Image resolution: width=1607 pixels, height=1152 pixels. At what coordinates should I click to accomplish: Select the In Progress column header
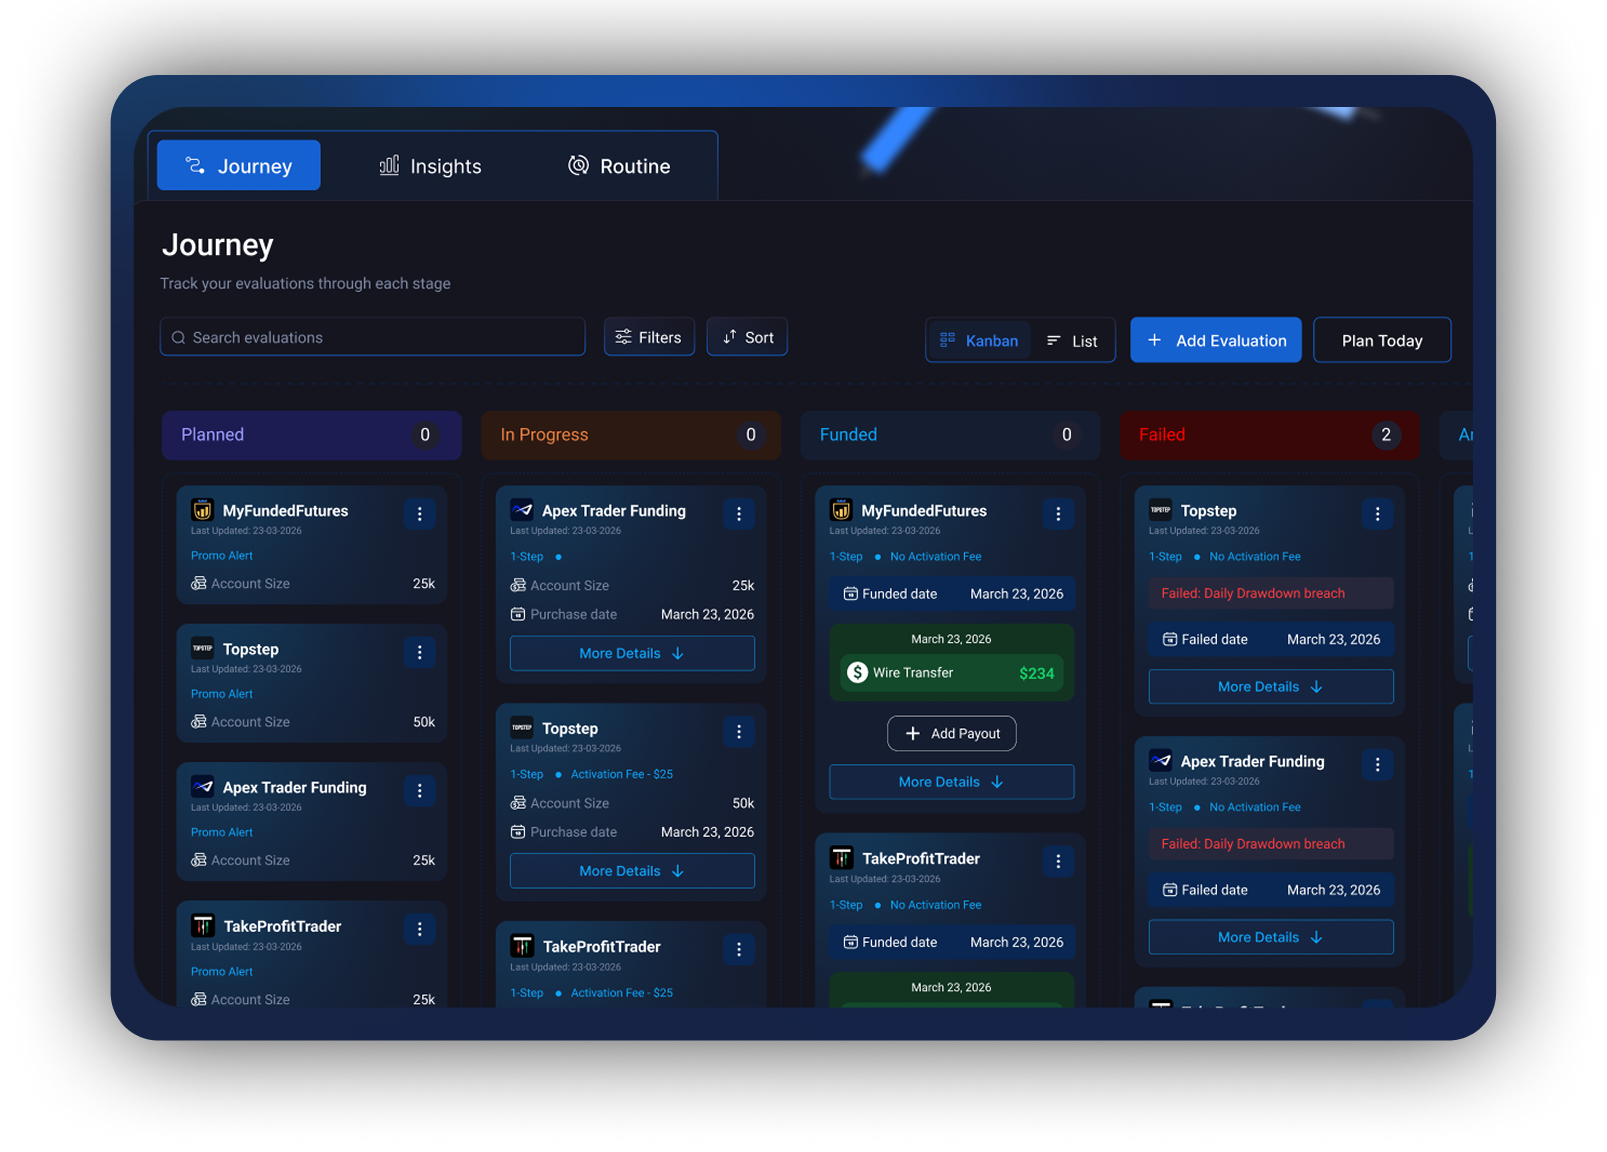pos(631,435)
